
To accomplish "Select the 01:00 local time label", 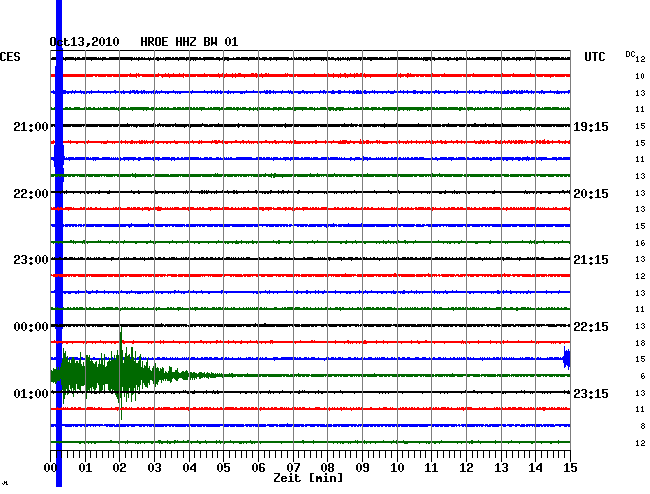I will point(31,393).
